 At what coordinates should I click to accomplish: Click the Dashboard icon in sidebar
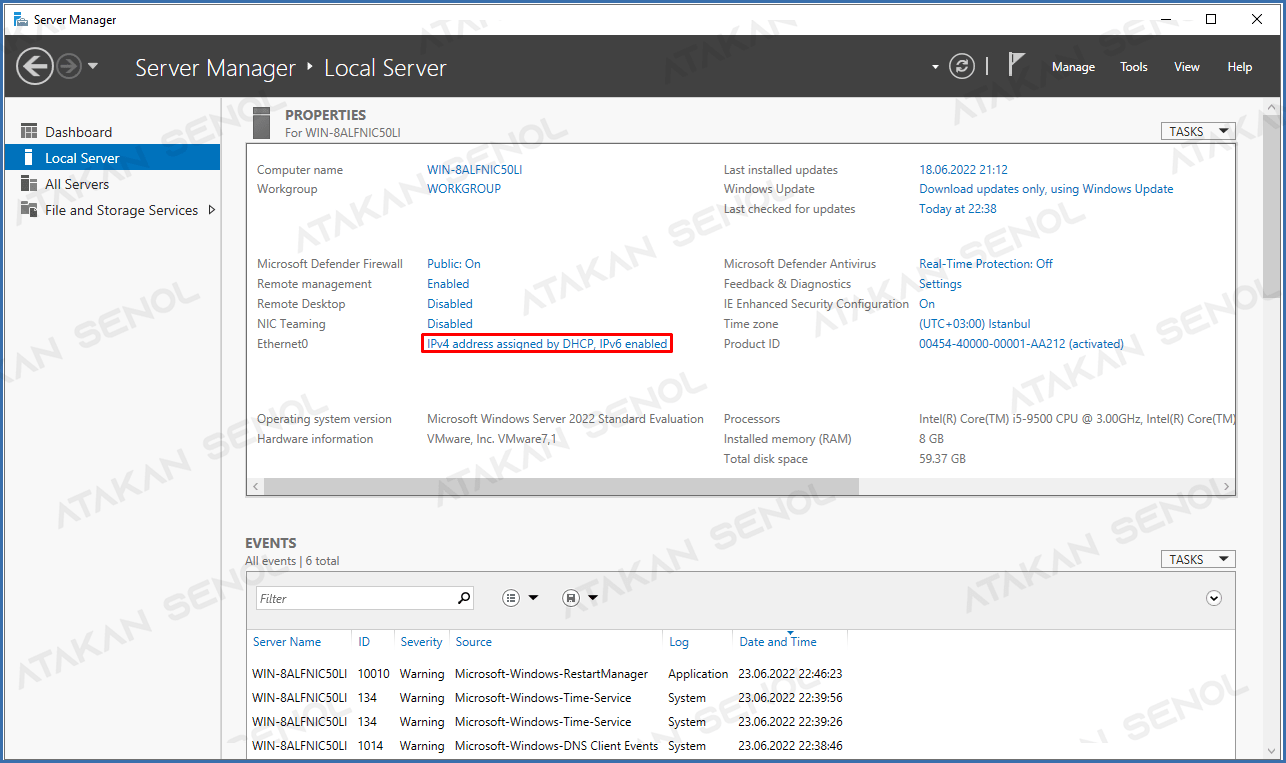coord(29,132)
